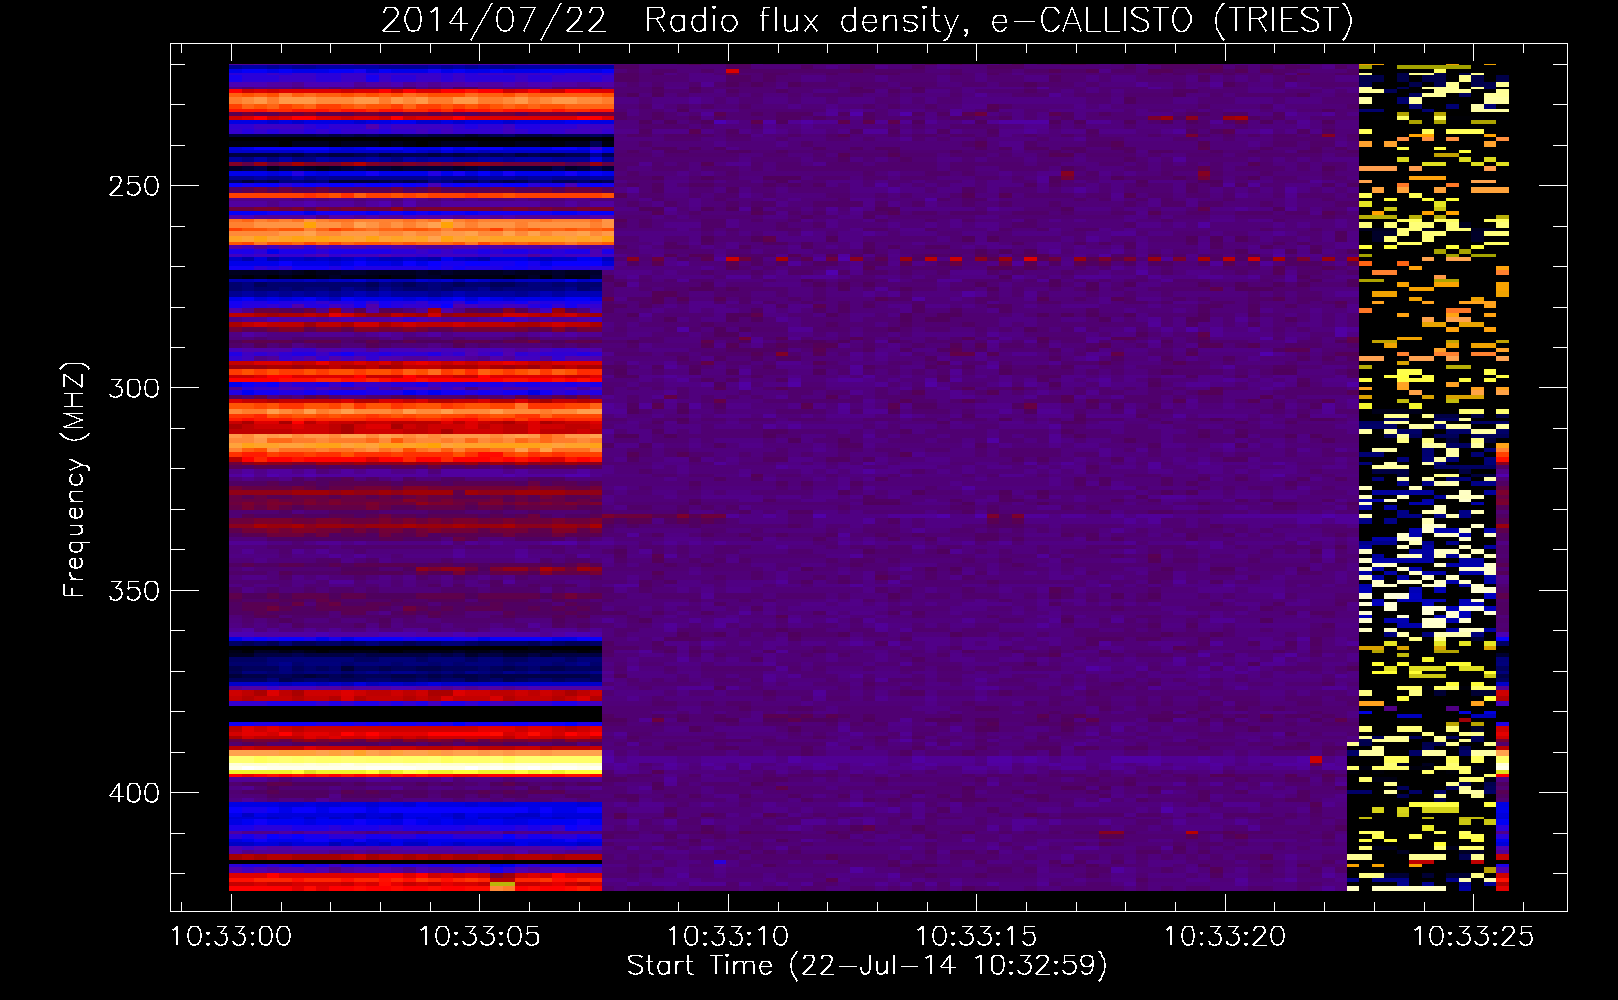1618x1000 pixels.
Task: Click the 10:33:15 time tick label
Action: point(977,936)
